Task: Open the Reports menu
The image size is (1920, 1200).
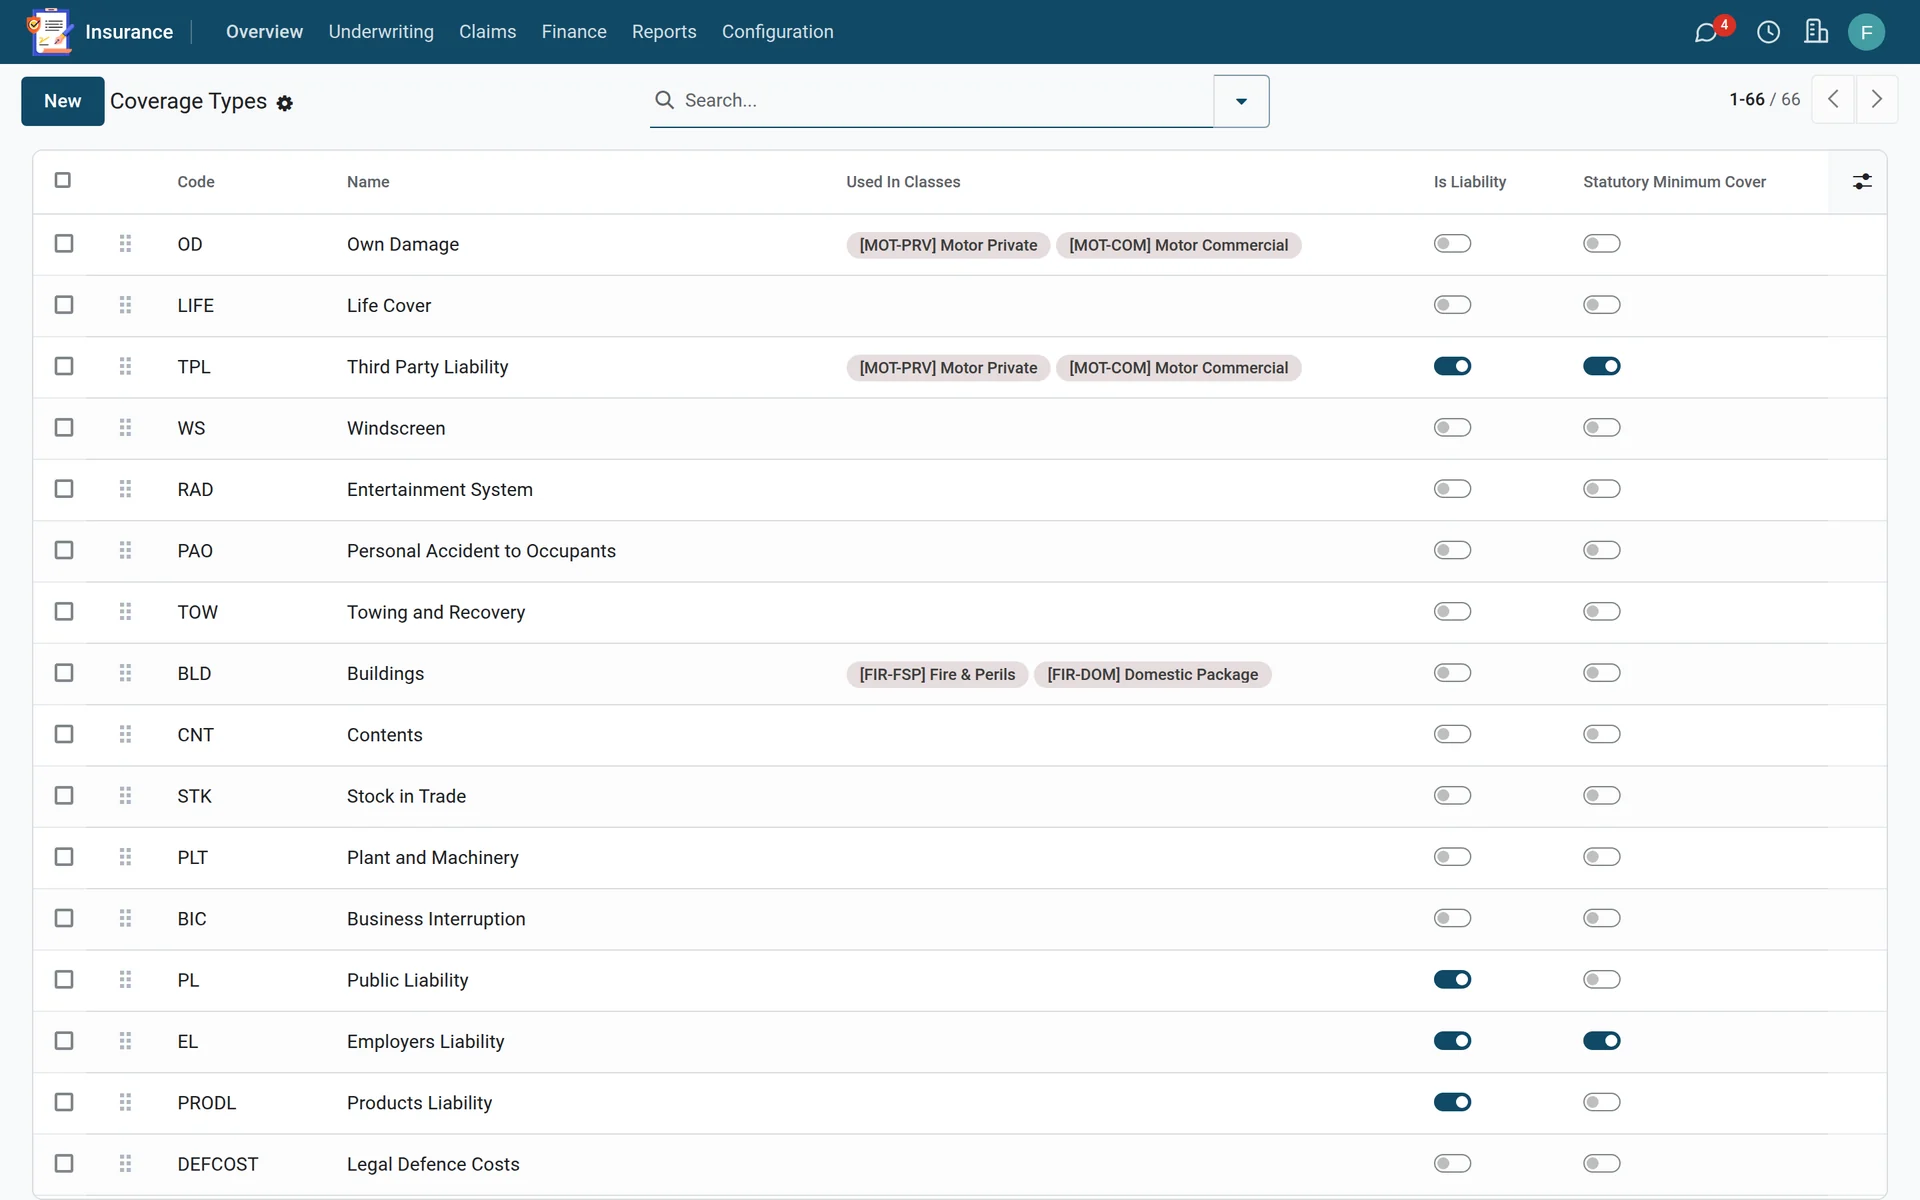Action: [664, 32]
